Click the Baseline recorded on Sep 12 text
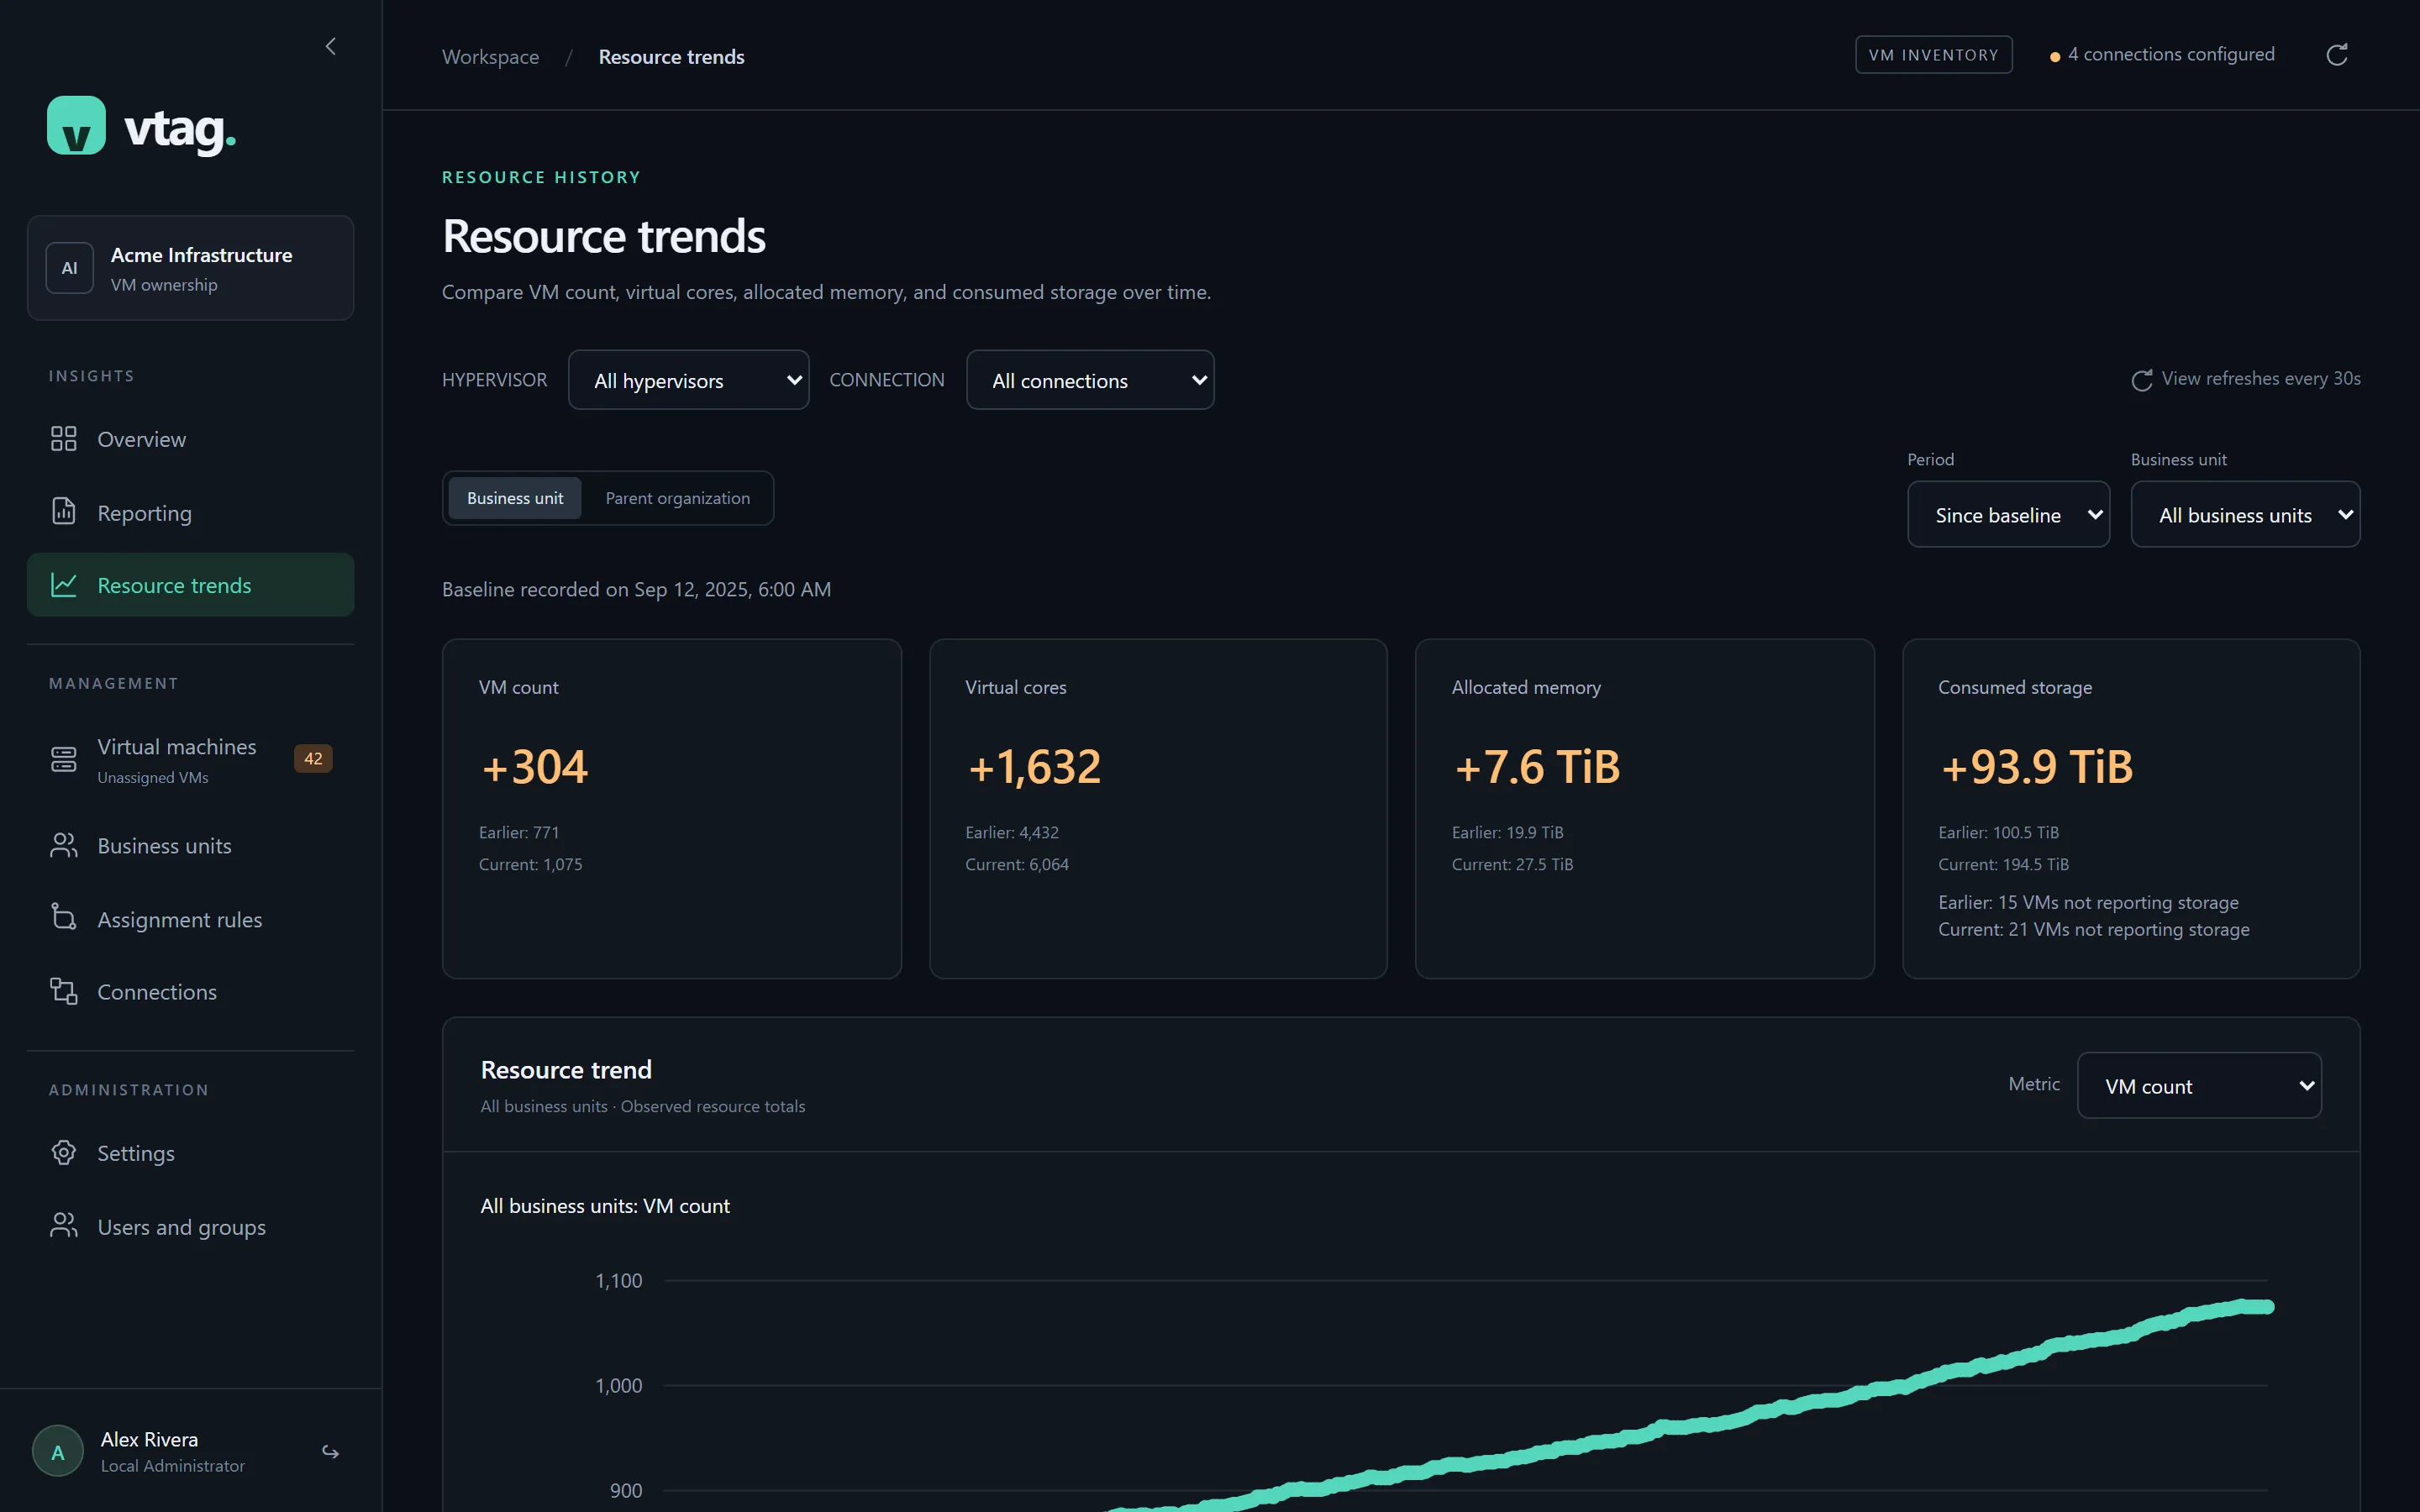The width and height of the screenshot is (2420, 1512). (636, 589)
